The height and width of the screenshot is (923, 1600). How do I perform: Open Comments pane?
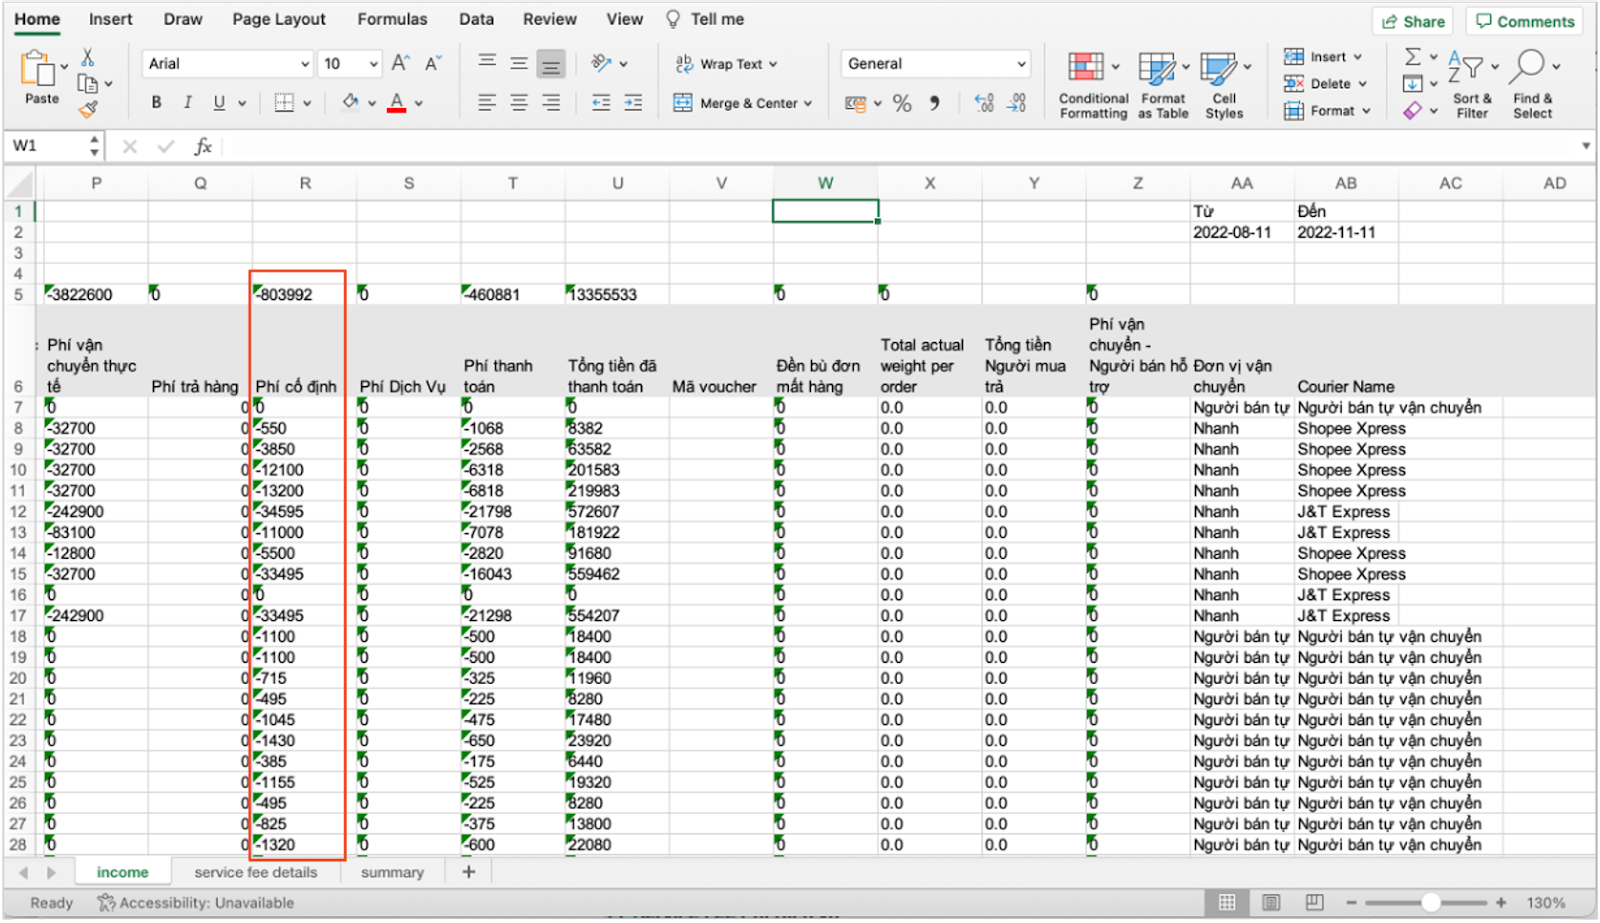[1525, 22]
